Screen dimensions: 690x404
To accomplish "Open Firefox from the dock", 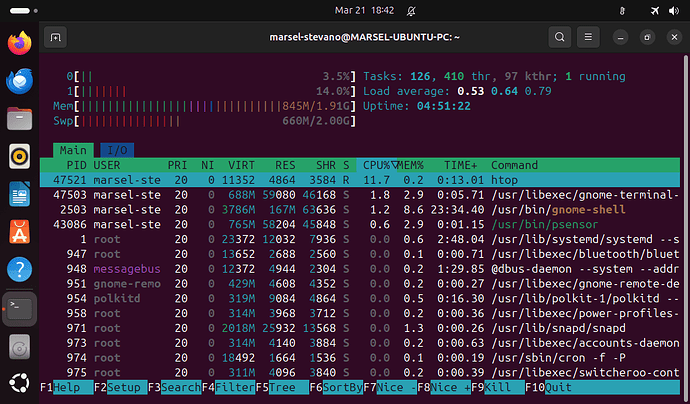I will [18, 44].
